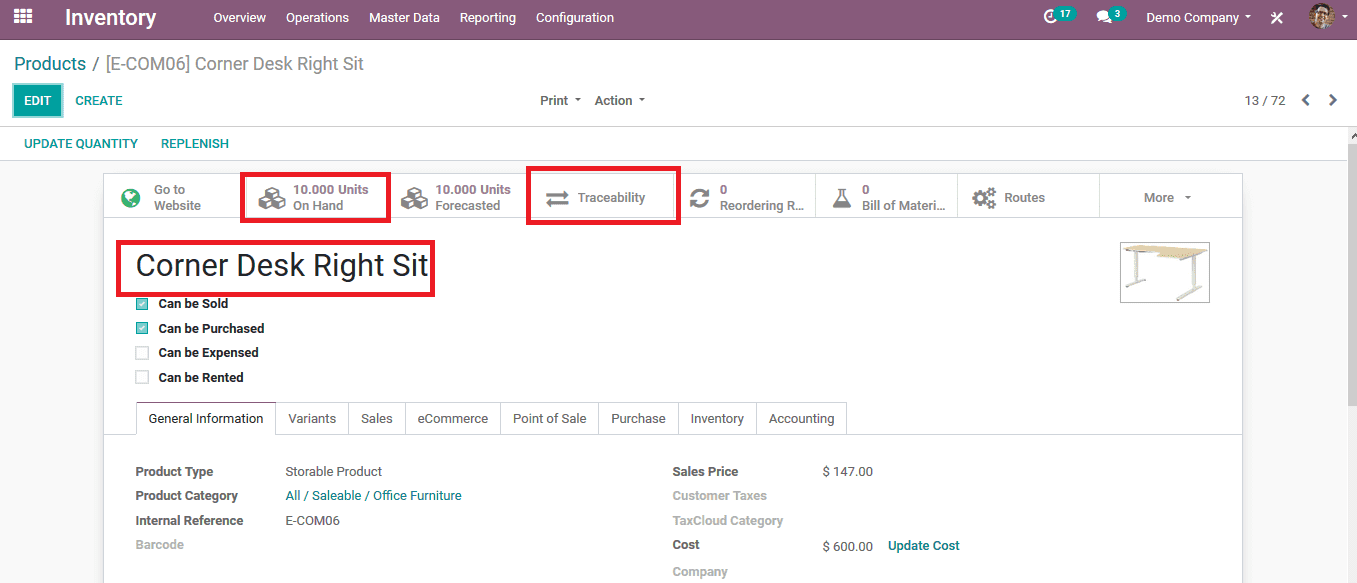Viewport: 1357px width, 583px height.
Task: Click the EDIT button
Action: click(38, 101)
